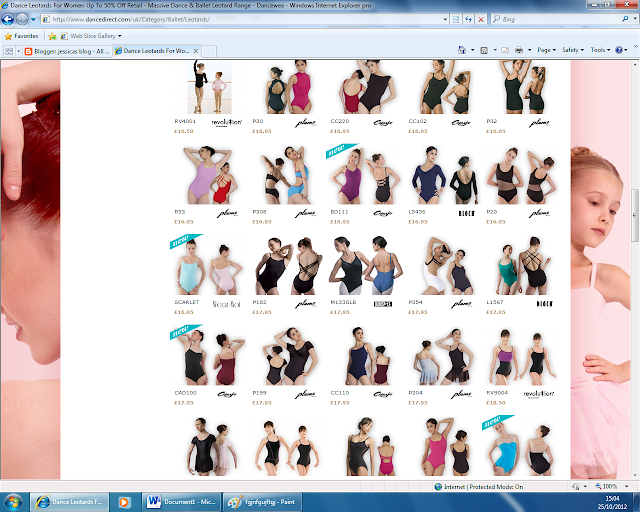Image resolution: width=640 pixels, height=512 pixels.
Task: Click the security settings icon in status bar
Action: [576, 487]
